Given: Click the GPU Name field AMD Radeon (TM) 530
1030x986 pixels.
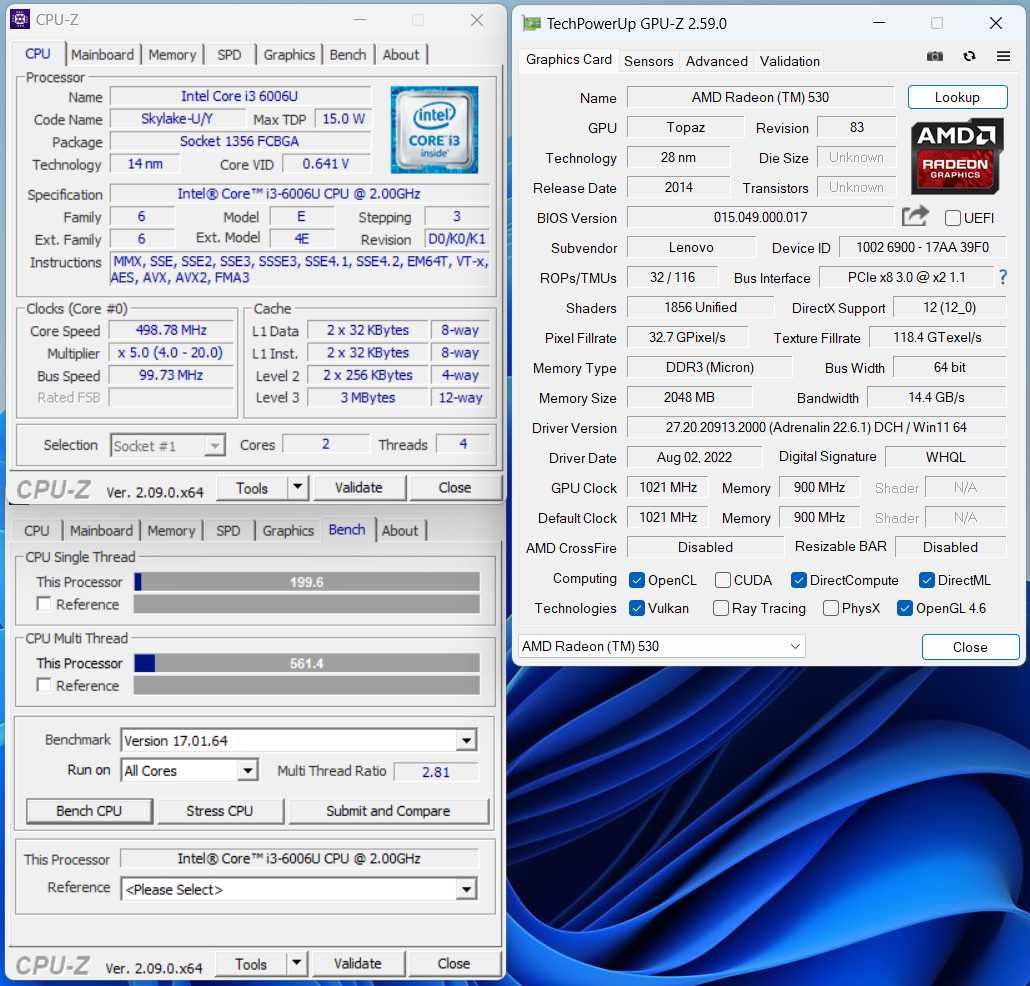Looking at the screenshot, I should 760,97.
